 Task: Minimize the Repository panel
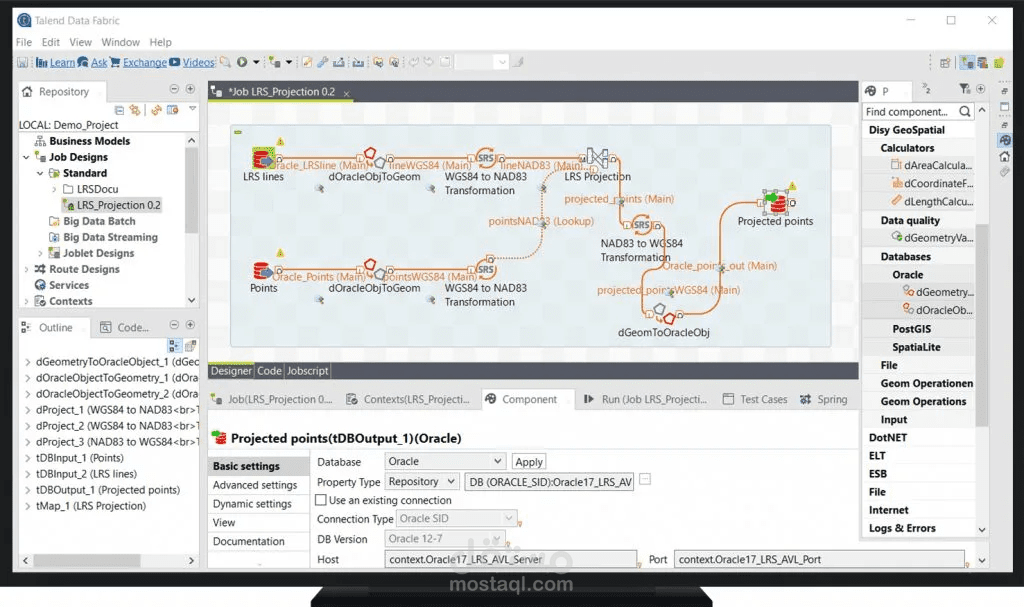click(174, 89)
